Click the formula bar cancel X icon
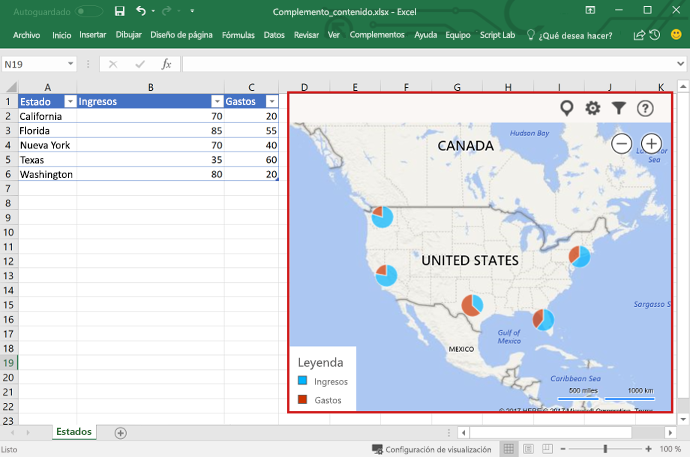Image resolution: width=690 pixels, height=457 pixels. [x=113, y=65]
